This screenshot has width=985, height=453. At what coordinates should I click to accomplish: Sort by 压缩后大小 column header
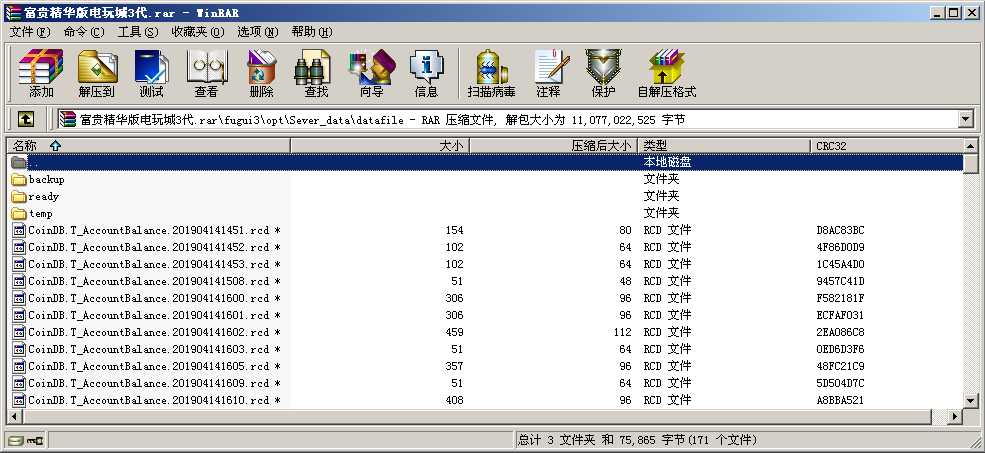point(553,146)
